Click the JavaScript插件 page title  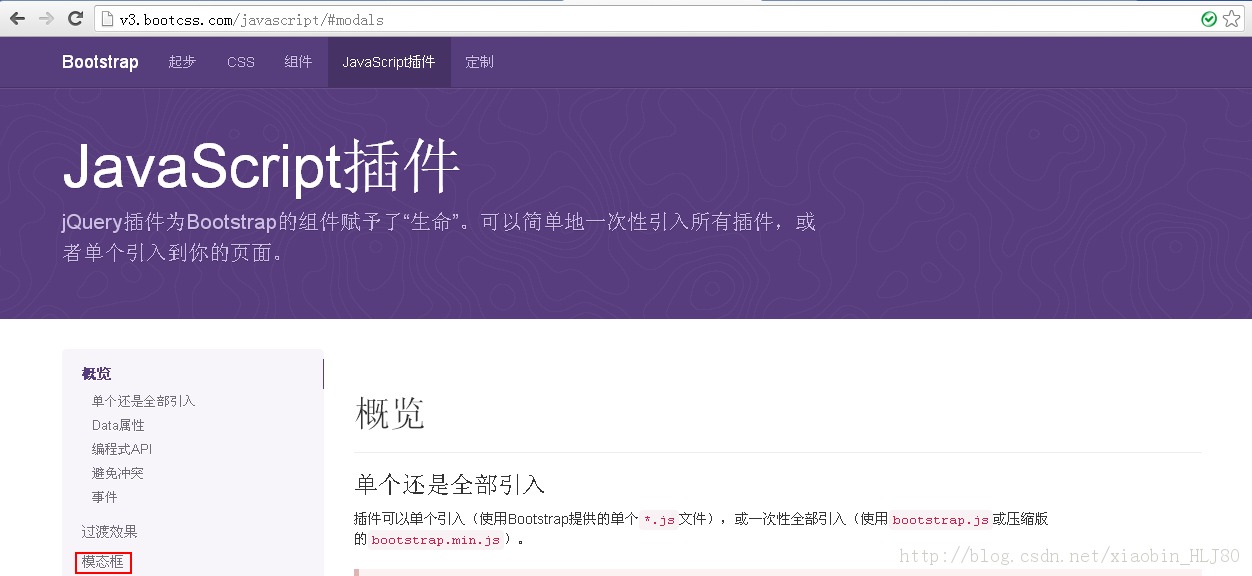(x=261, y=167)
